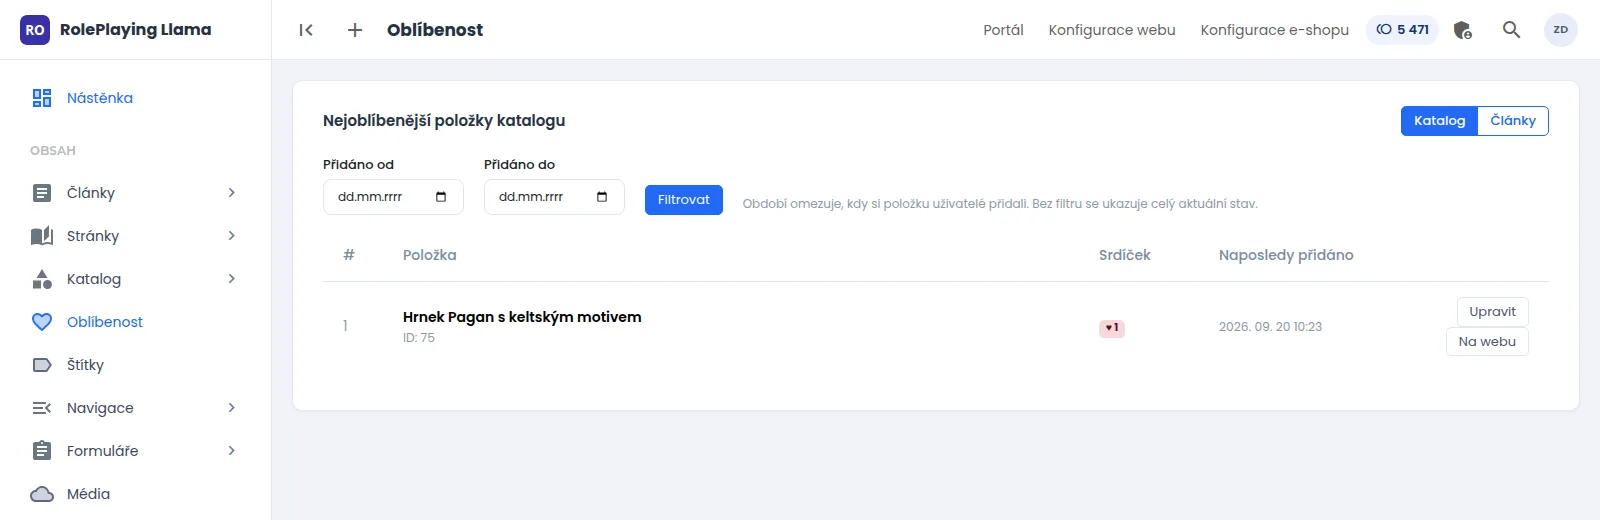This screenshot has height=520, width=1600.
Task: Open Nástěnka in sidebar
Action: click(100, 98)
